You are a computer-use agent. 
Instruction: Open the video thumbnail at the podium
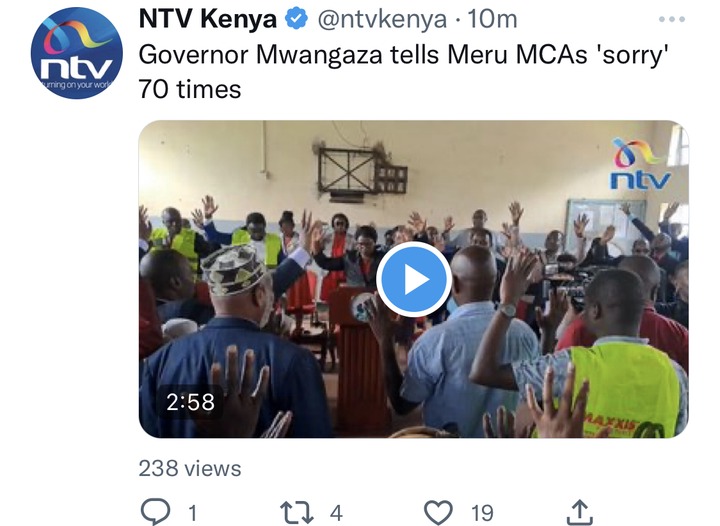tap(414, 279)
